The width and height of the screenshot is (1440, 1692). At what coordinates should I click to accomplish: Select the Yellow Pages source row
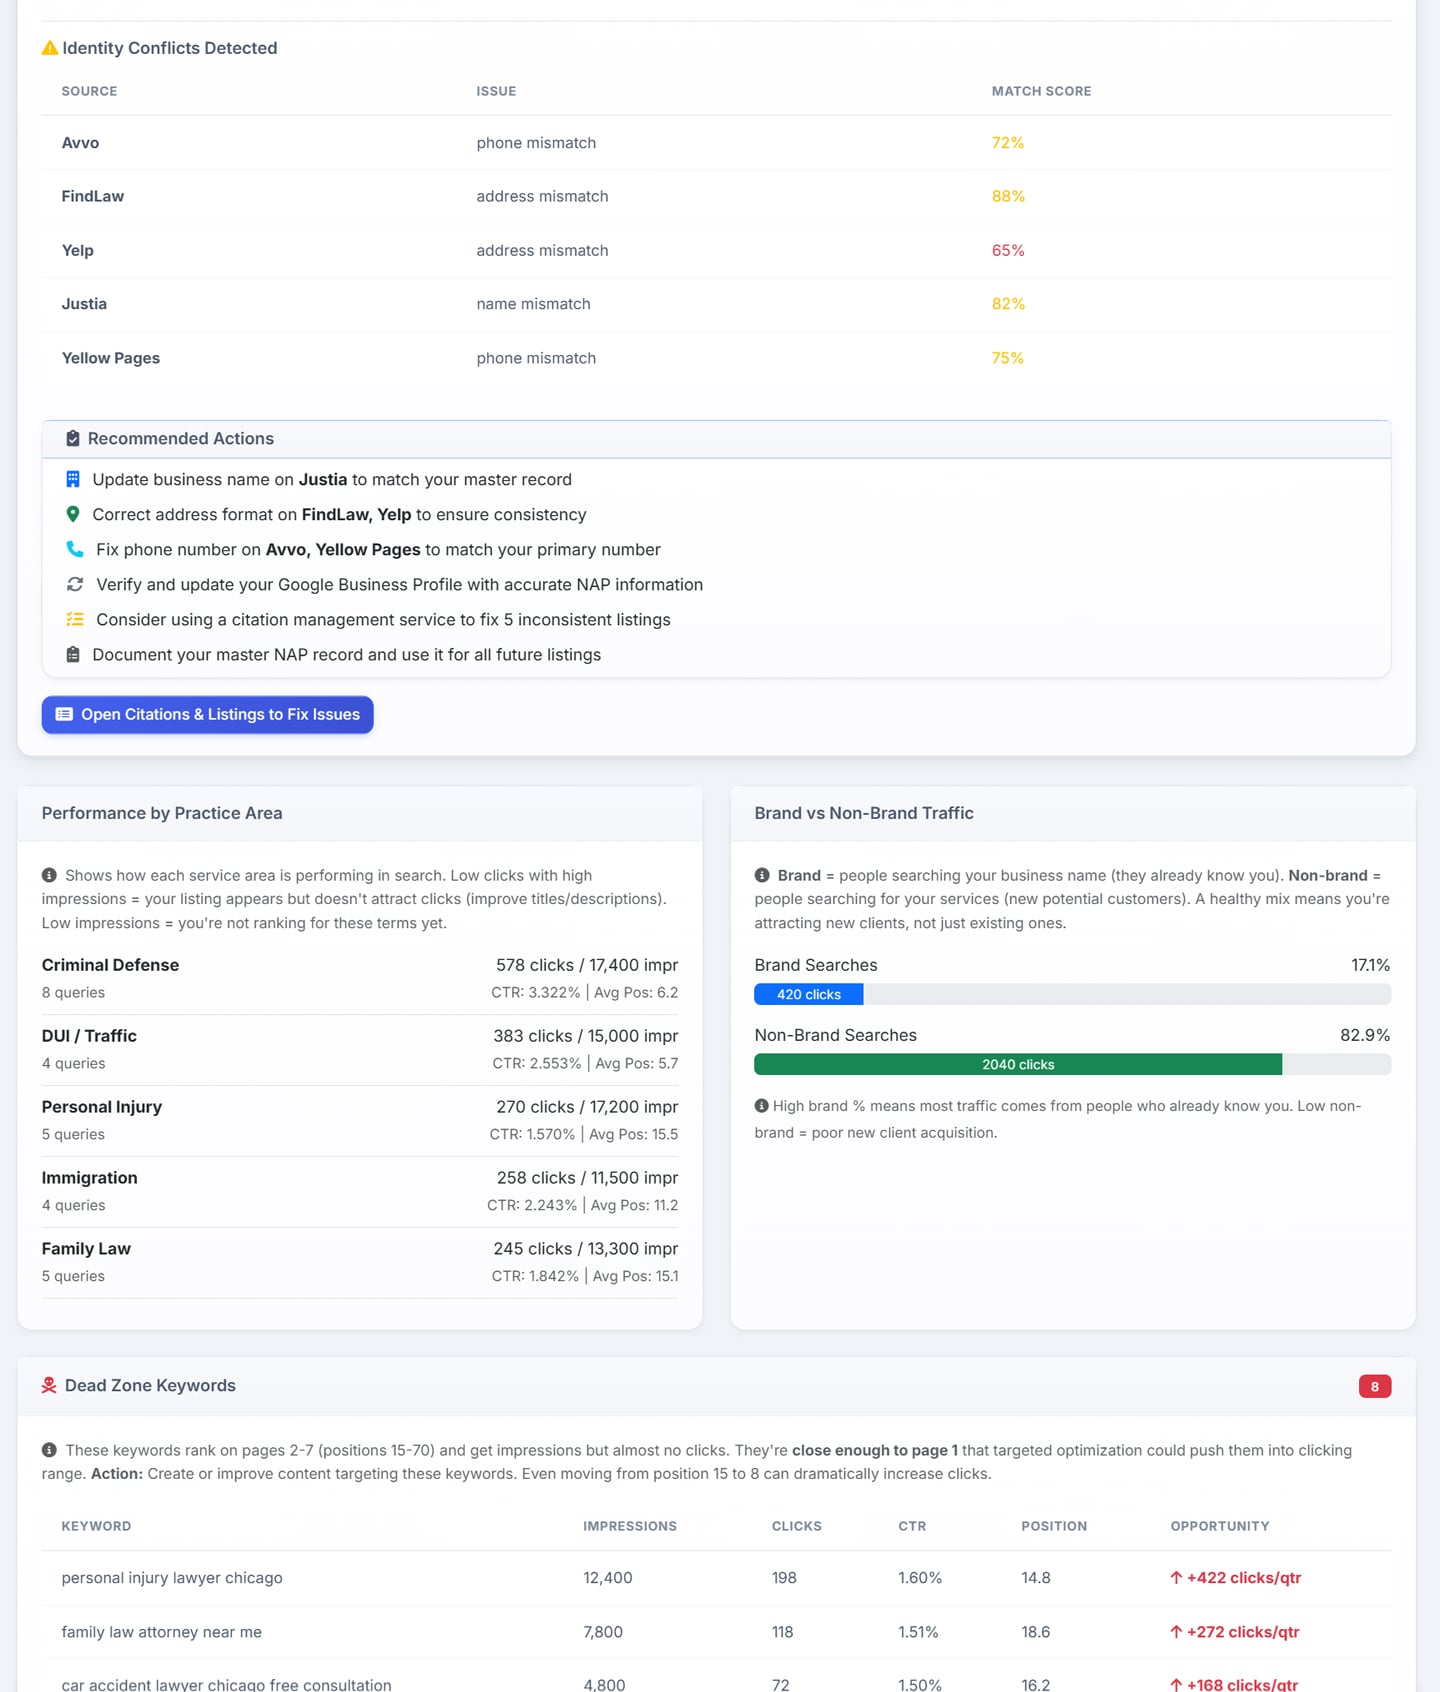[x=716, y=358]
